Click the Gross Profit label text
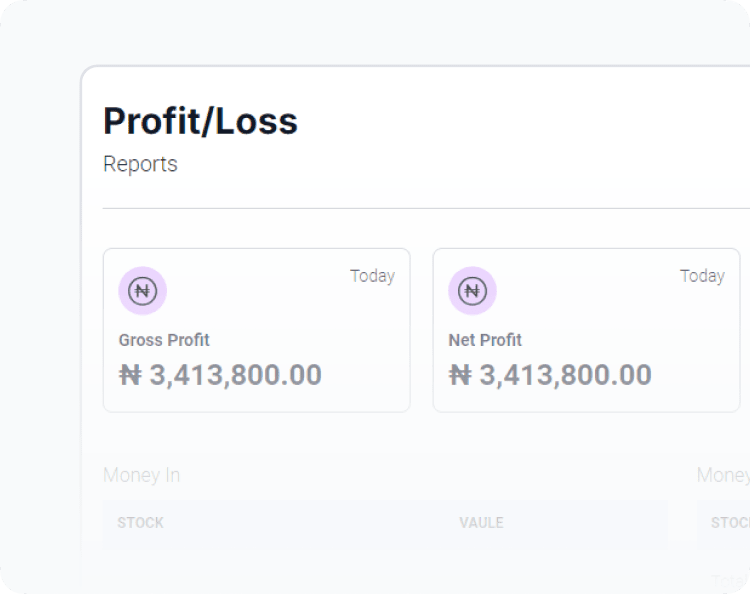Image resolution: width=750 pixels, height=594 pixels. pos(164,340)
